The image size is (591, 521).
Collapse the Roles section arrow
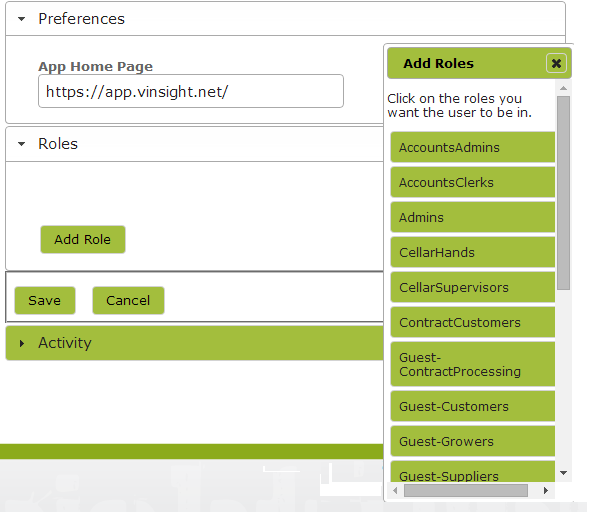point(21,144)
